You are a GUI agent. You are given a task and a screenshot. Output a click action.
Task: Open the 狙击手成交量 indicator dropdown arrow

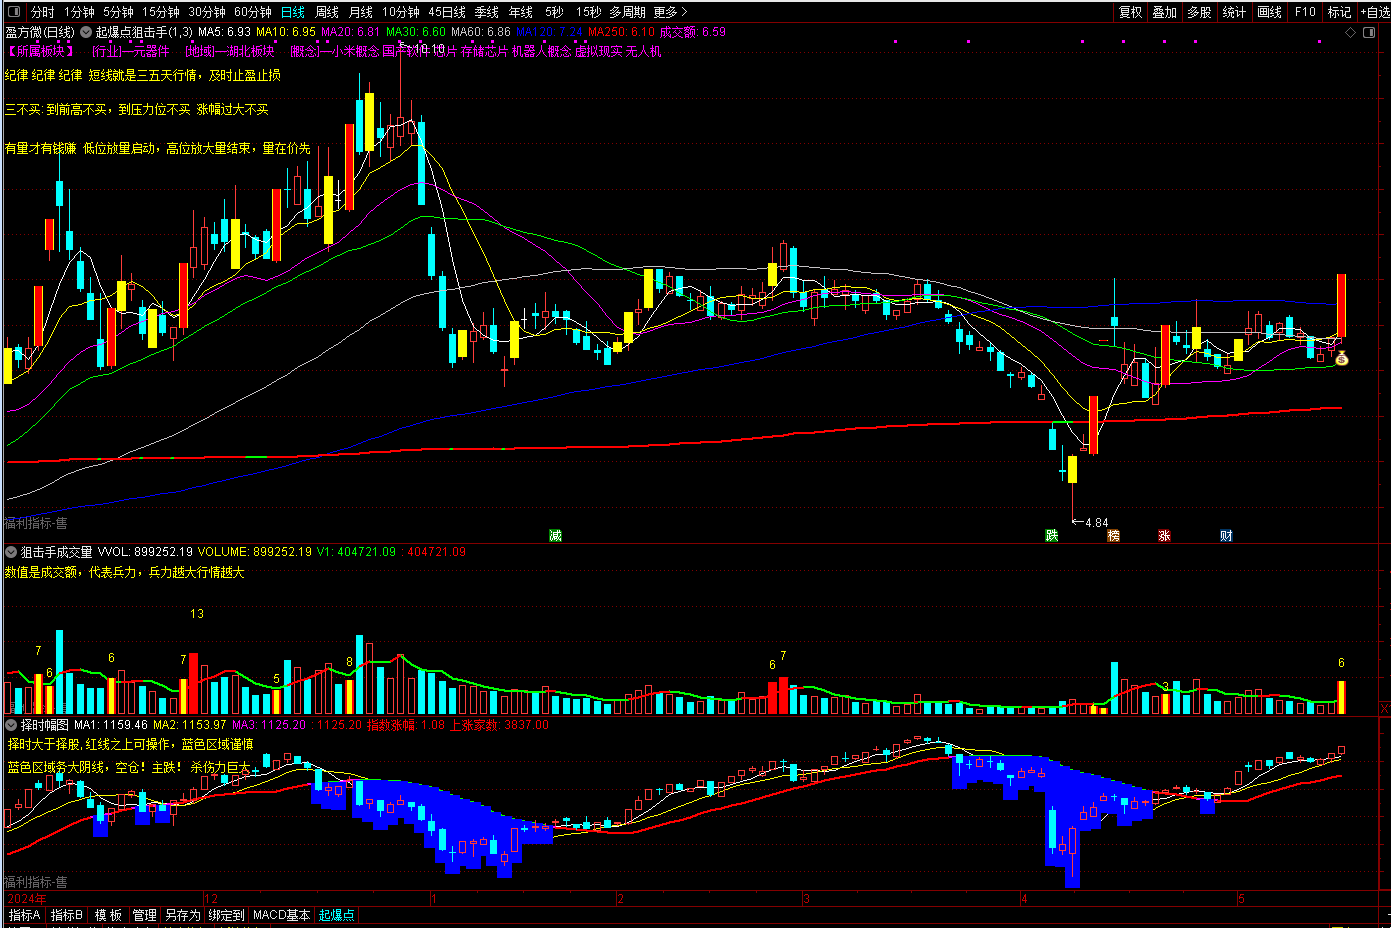point(11,552)
